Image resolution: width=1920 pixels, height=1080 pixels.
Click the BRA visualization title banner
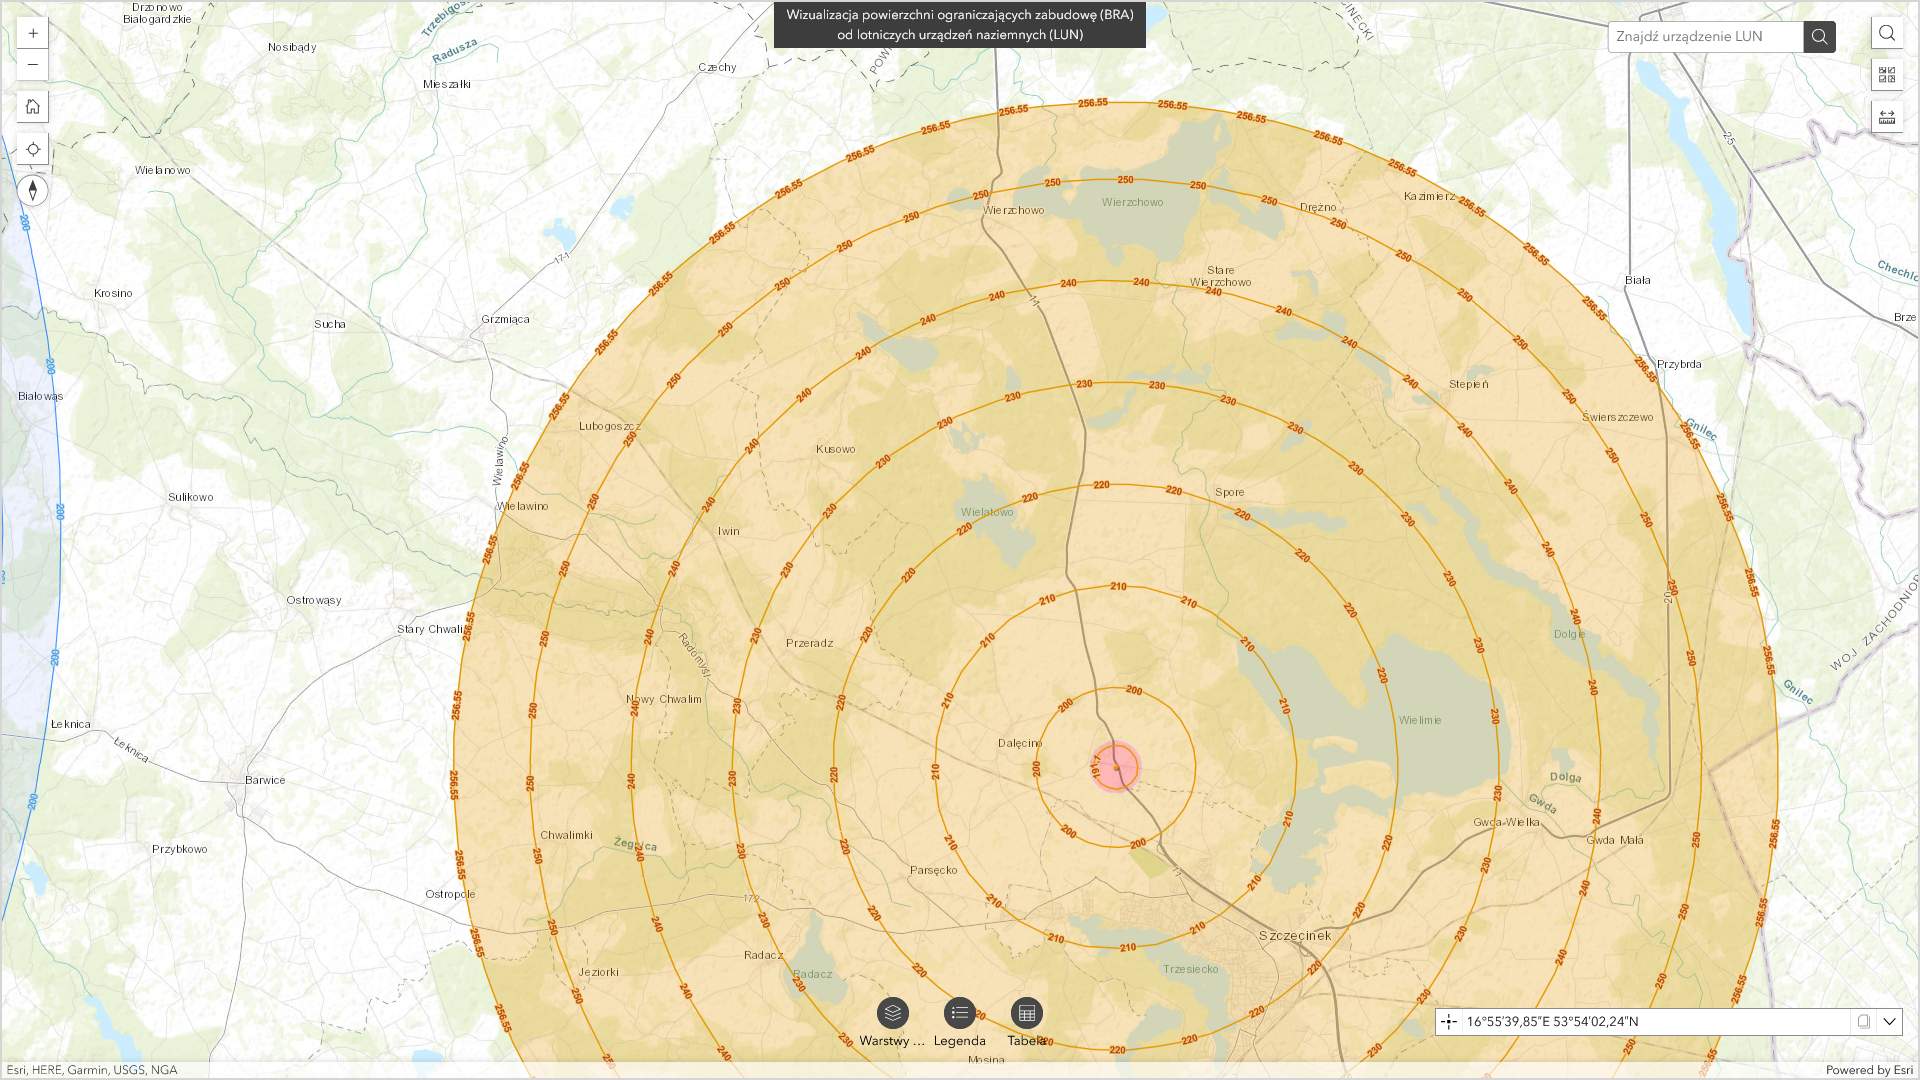(x=959, y=26)
